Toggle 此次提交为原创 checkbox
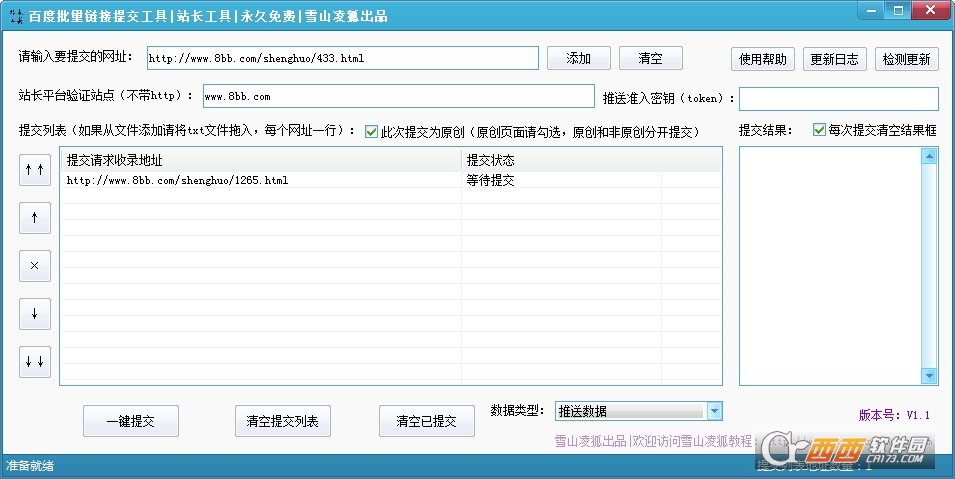955x479 pixels. coord(371,132)
